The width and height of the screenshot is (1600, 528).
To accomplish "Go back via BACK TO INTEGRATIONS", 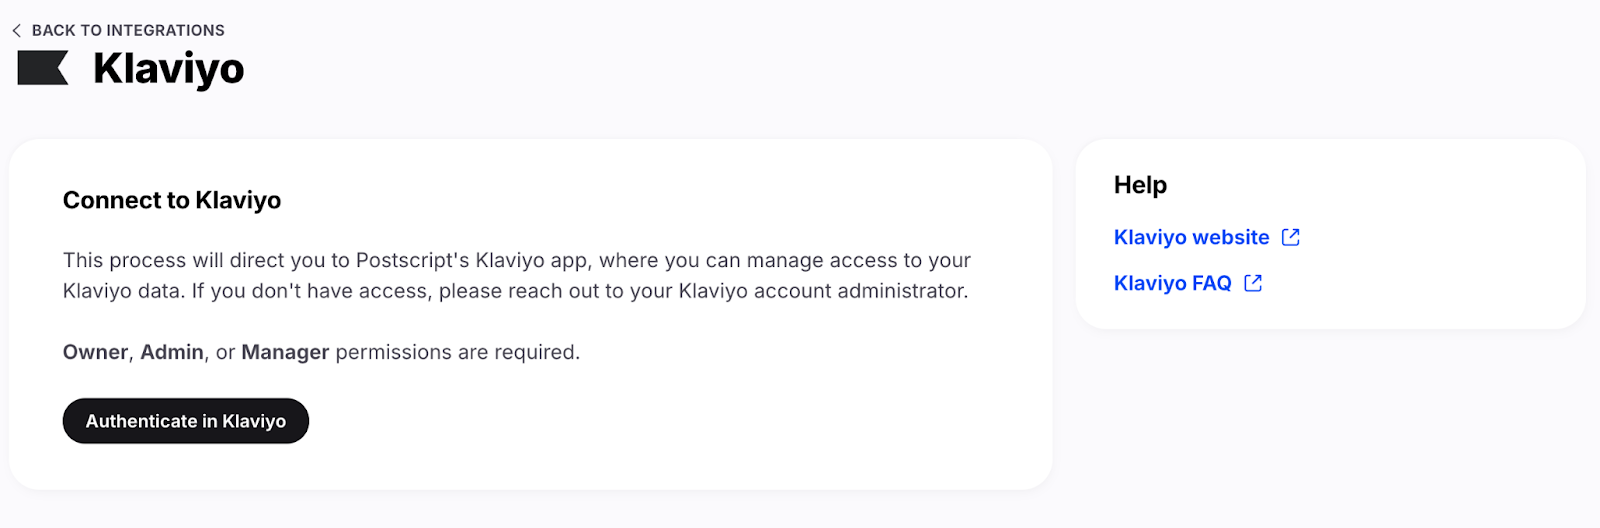I will (128, 31).
